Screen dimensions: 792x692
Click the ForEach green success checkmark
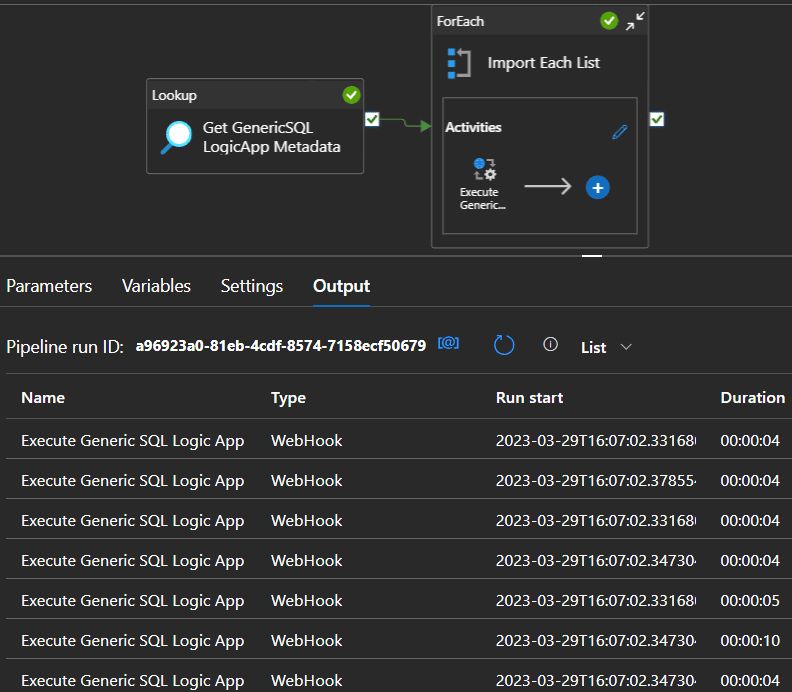(x=609, y=21)
